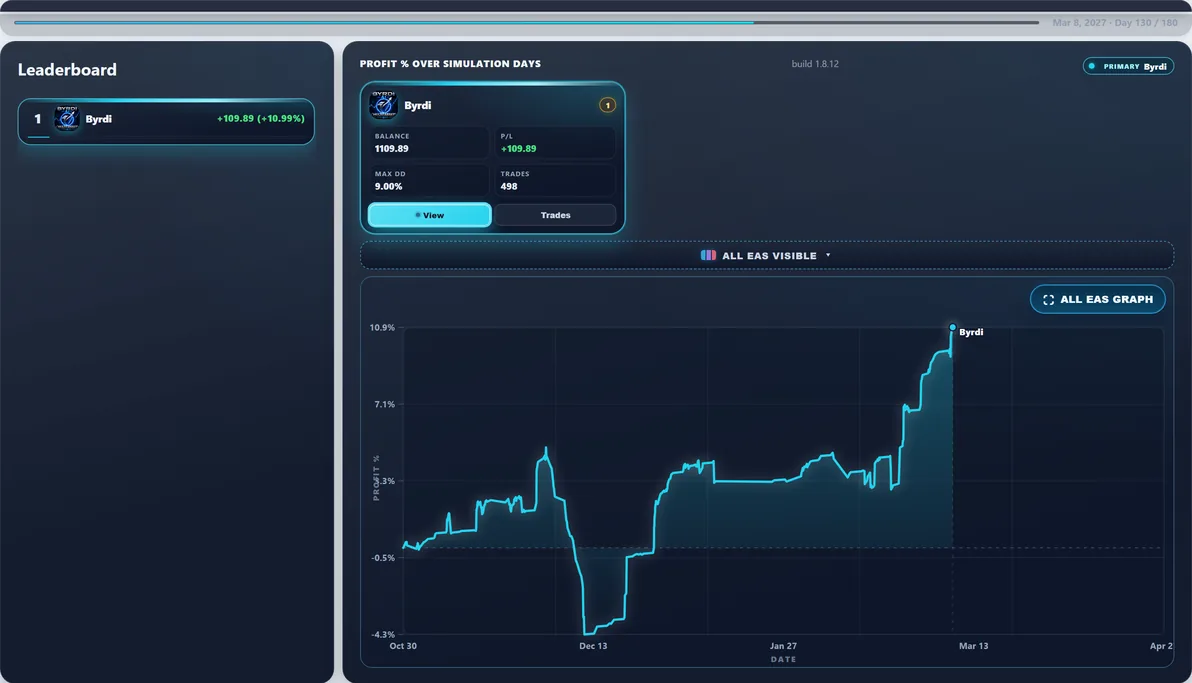The image size is (1192, 683).
Task: Toggle the PRIMARY Byrdi indicator pill
Action: (x=1128, y=66)
